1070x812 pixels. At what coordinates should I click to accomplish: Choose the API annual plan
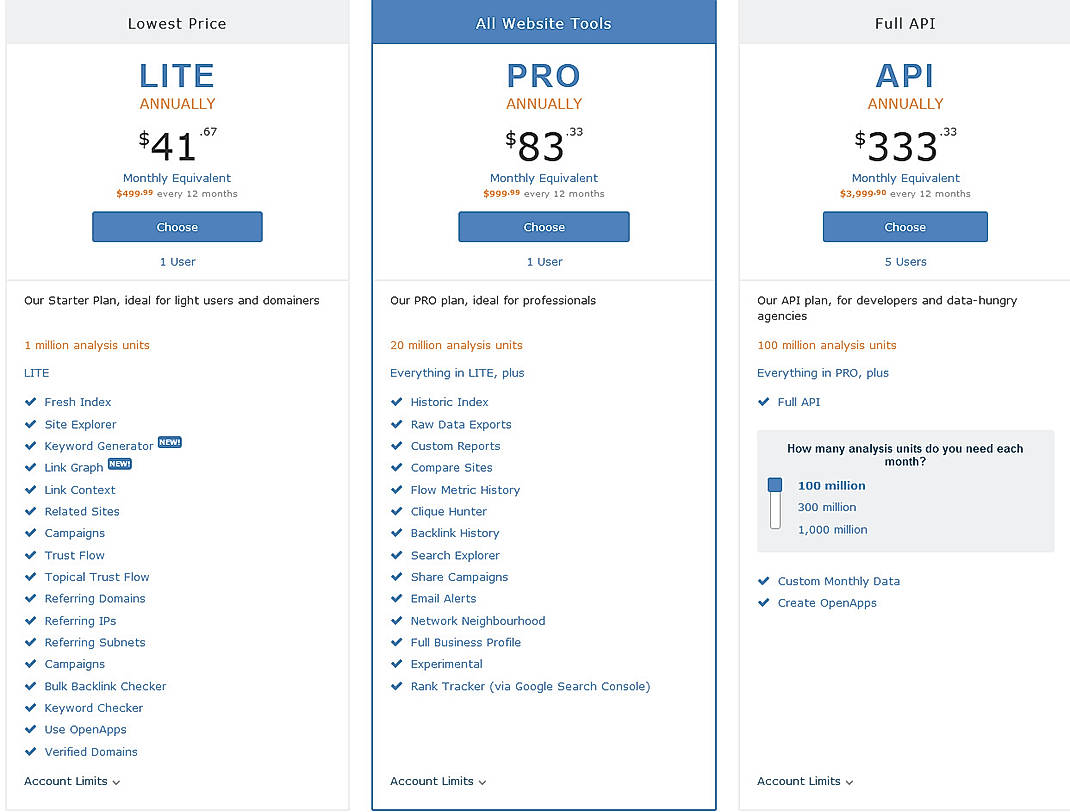click(905, 227)
